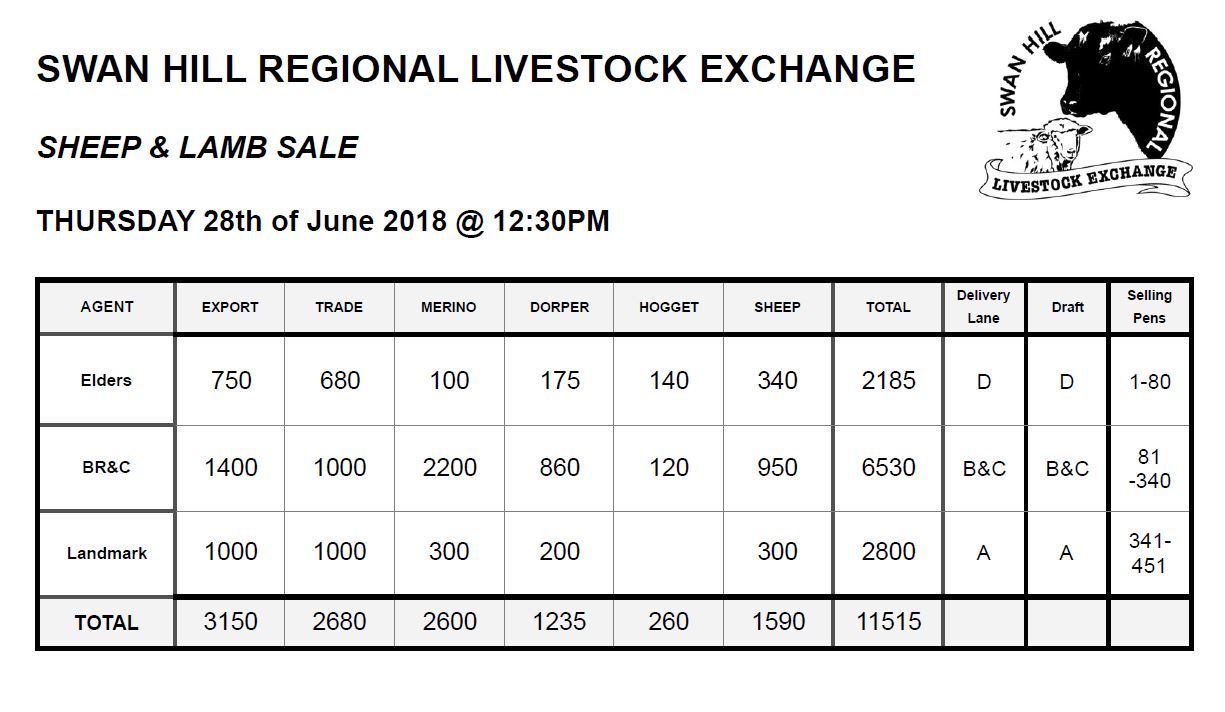Click the Dorper total value 1235

tap(559, 622)
